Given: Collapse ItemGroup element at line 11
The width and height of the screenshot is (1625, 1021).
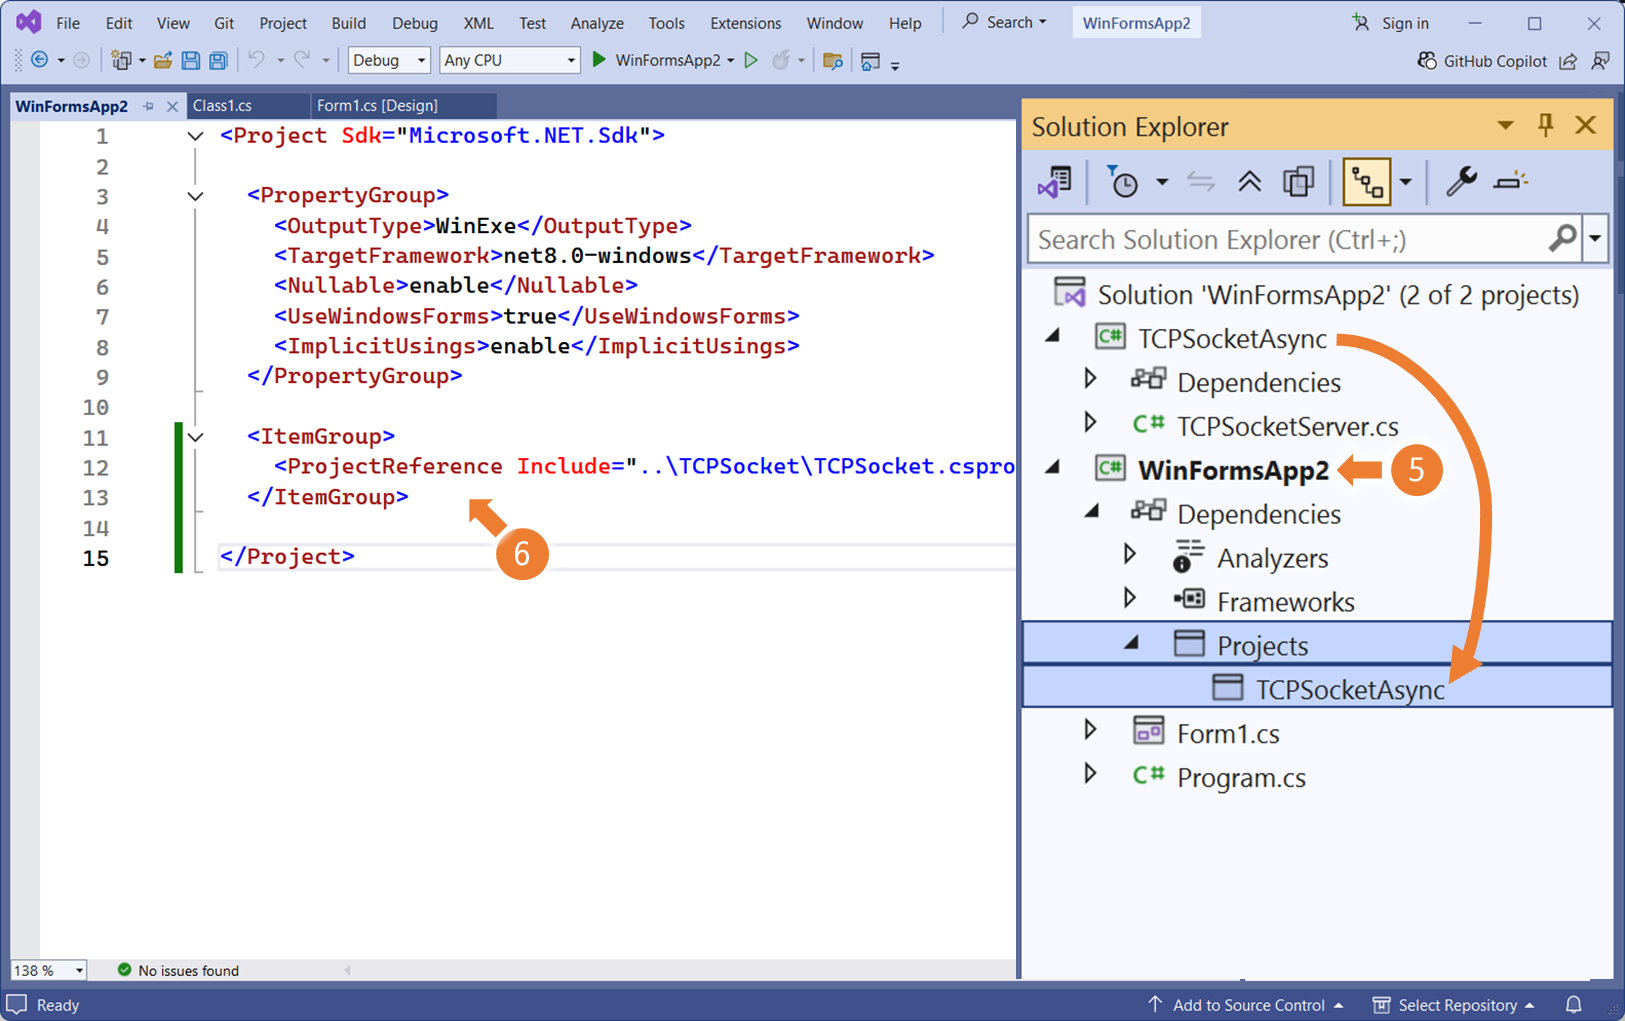Looking at the screenshot, I should pos(196,437).
